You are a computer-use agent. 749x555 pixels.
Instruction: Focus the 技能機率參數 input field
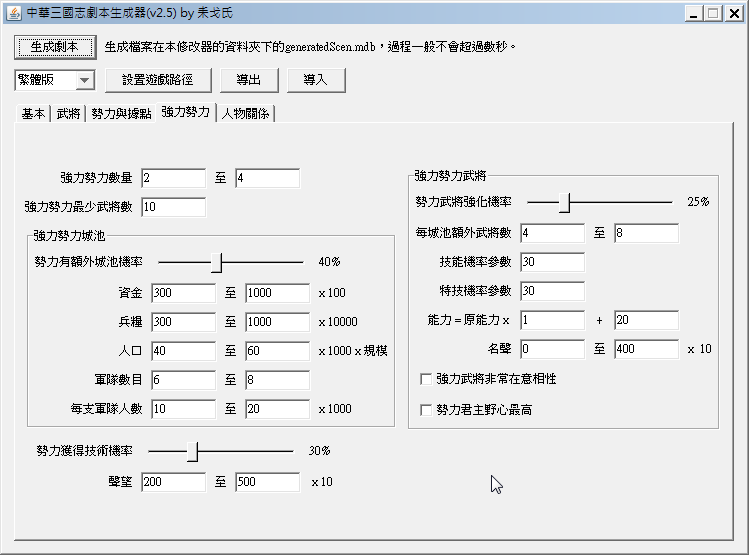click(552, 262)
